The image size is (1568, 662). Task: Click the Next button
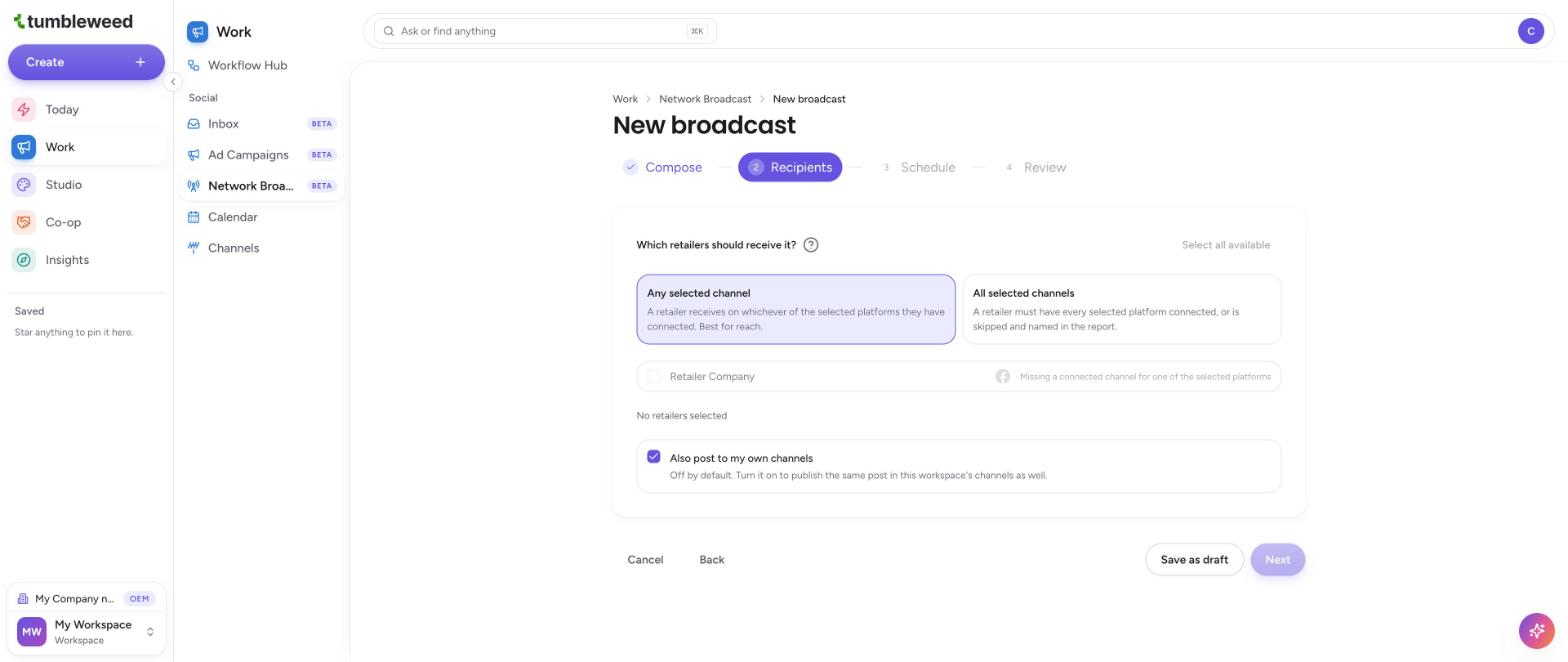click(x=1277, y=560)
